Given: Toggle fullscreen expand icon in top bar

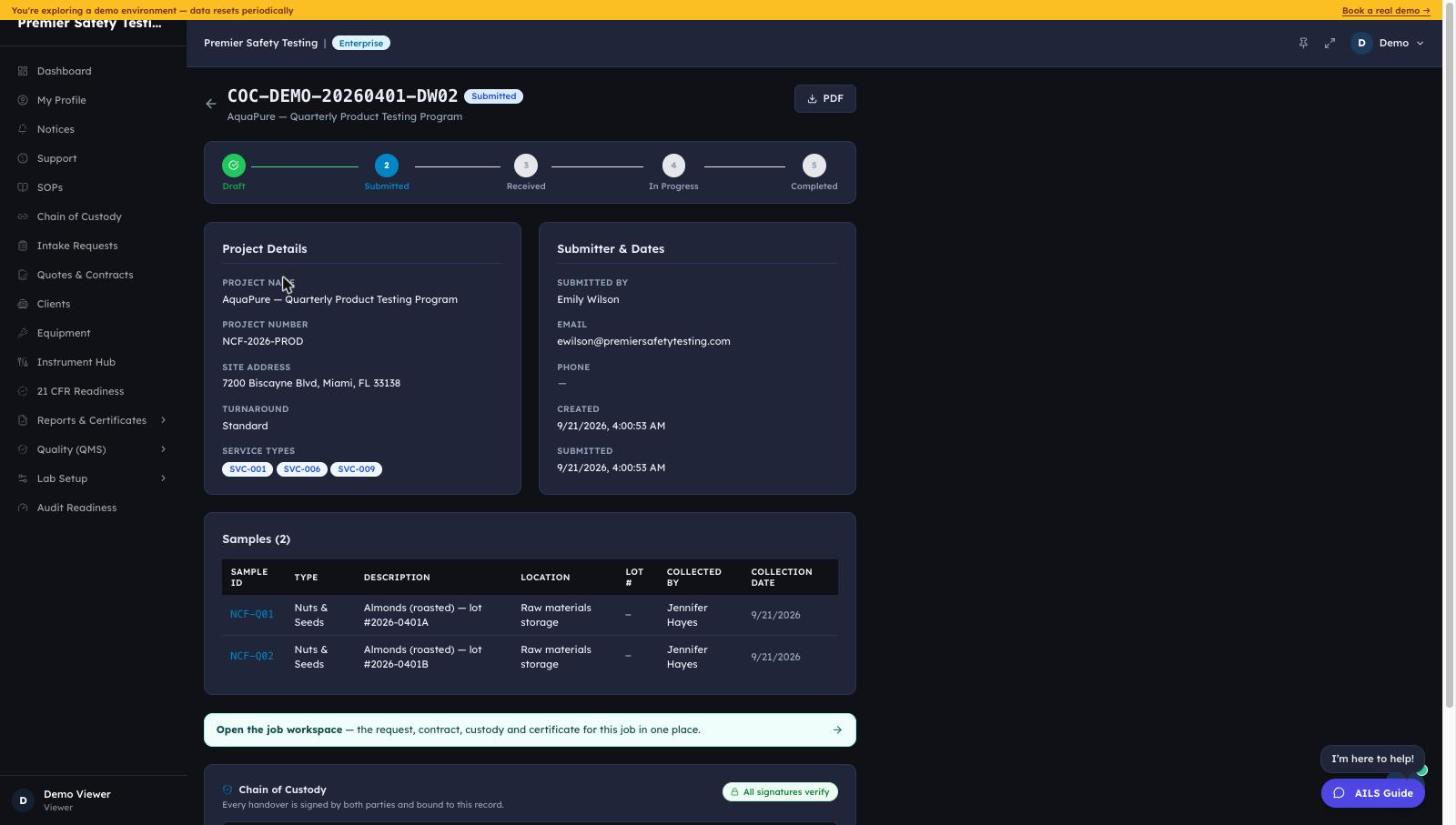Looking at the screenshot, I should point(1330,43).
